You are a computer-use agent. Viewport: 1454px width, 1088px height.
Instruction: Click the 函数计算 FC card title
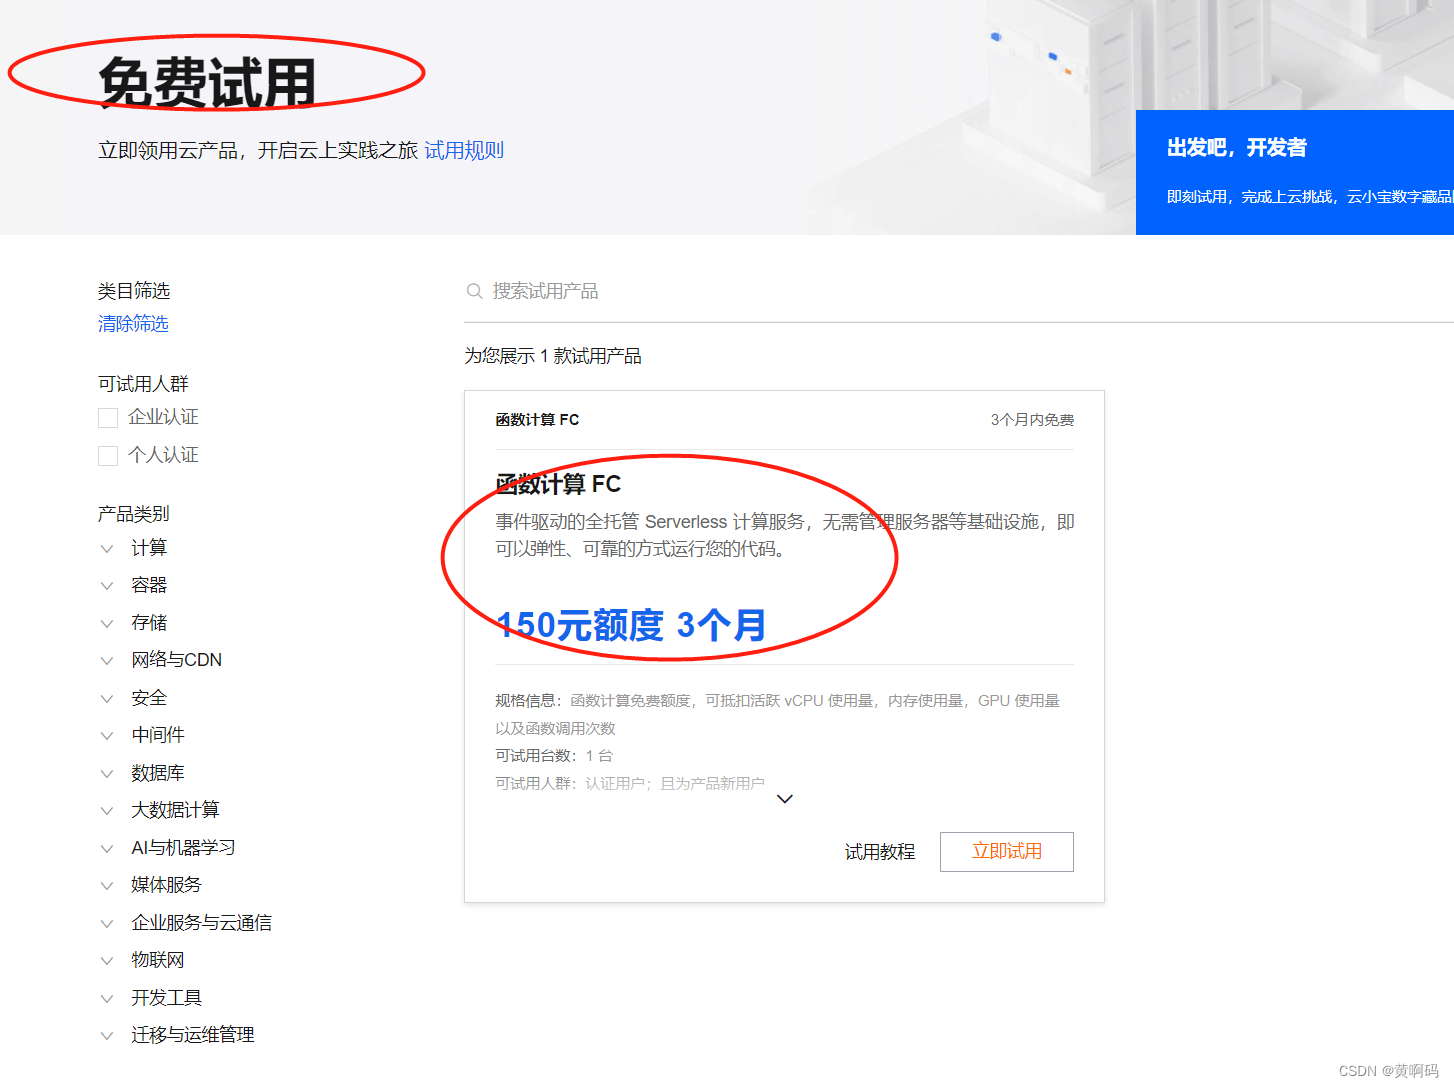pyautogui.click(x=558, y=484)
